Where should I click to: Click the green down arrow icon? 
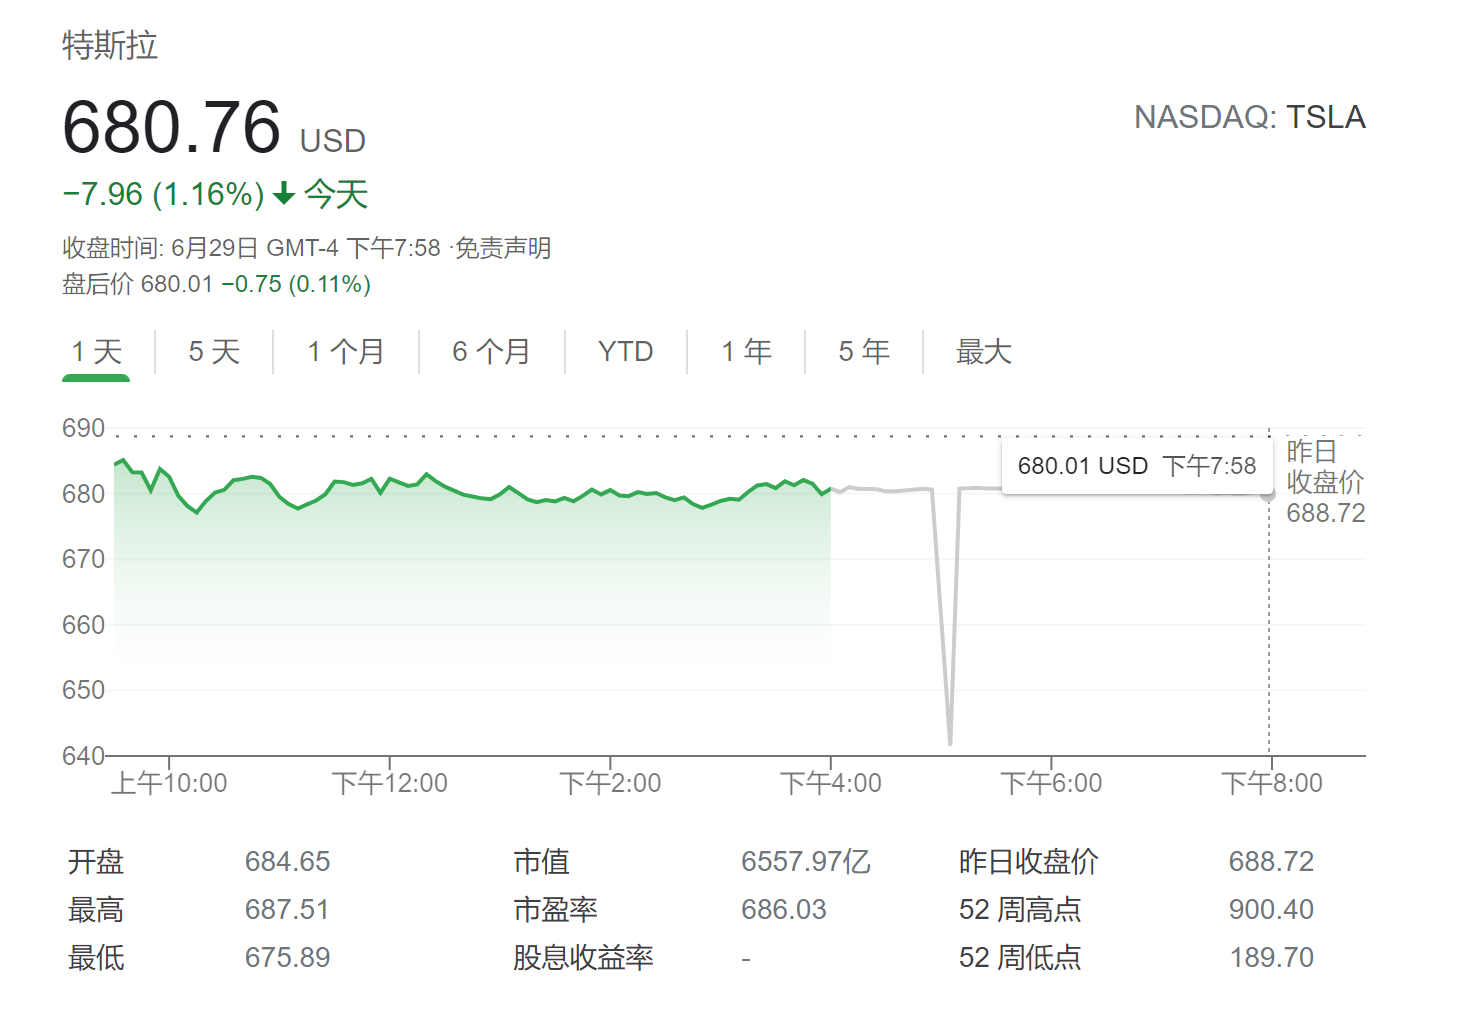coord(284,193)
